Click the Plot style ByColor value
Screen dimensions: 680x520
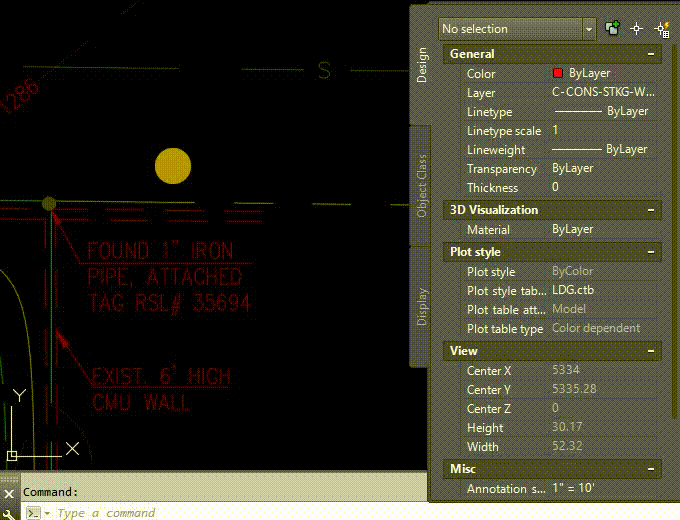click(572, 271)
